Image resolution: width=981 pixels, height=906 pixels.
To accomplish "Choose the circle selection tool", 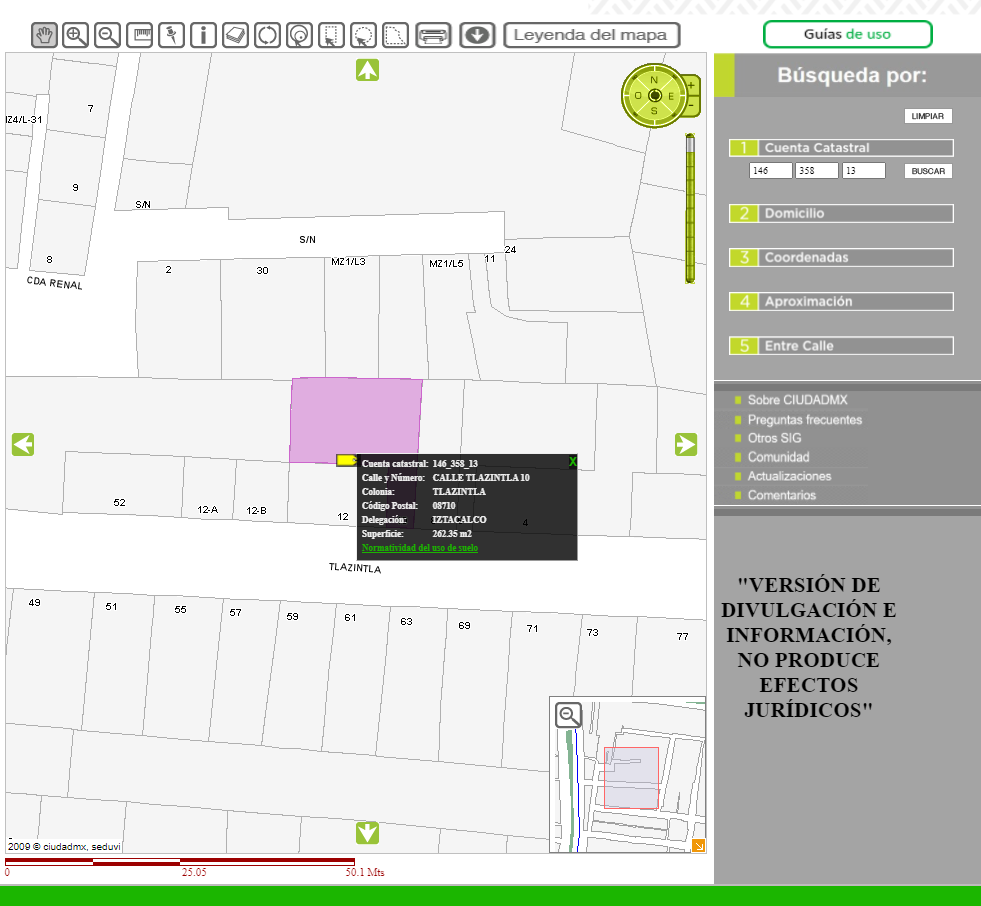I will (363, 35).
